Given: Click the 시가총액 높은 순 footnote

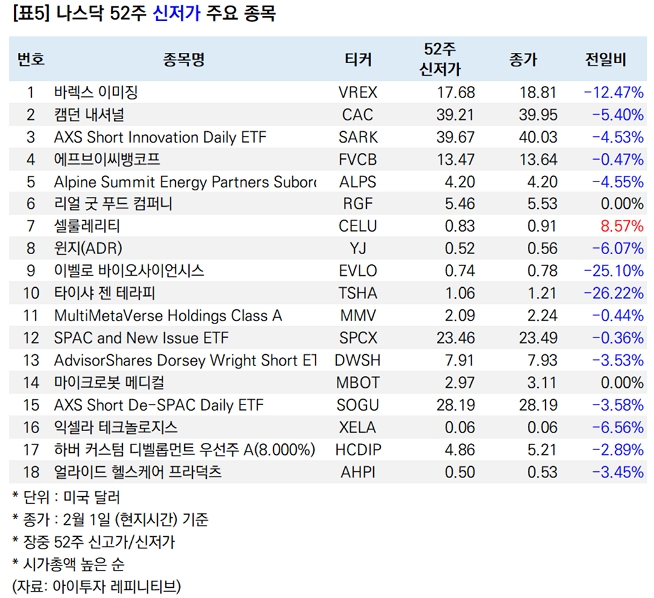Looking at the screenshot, I should (x=68, y=564).
